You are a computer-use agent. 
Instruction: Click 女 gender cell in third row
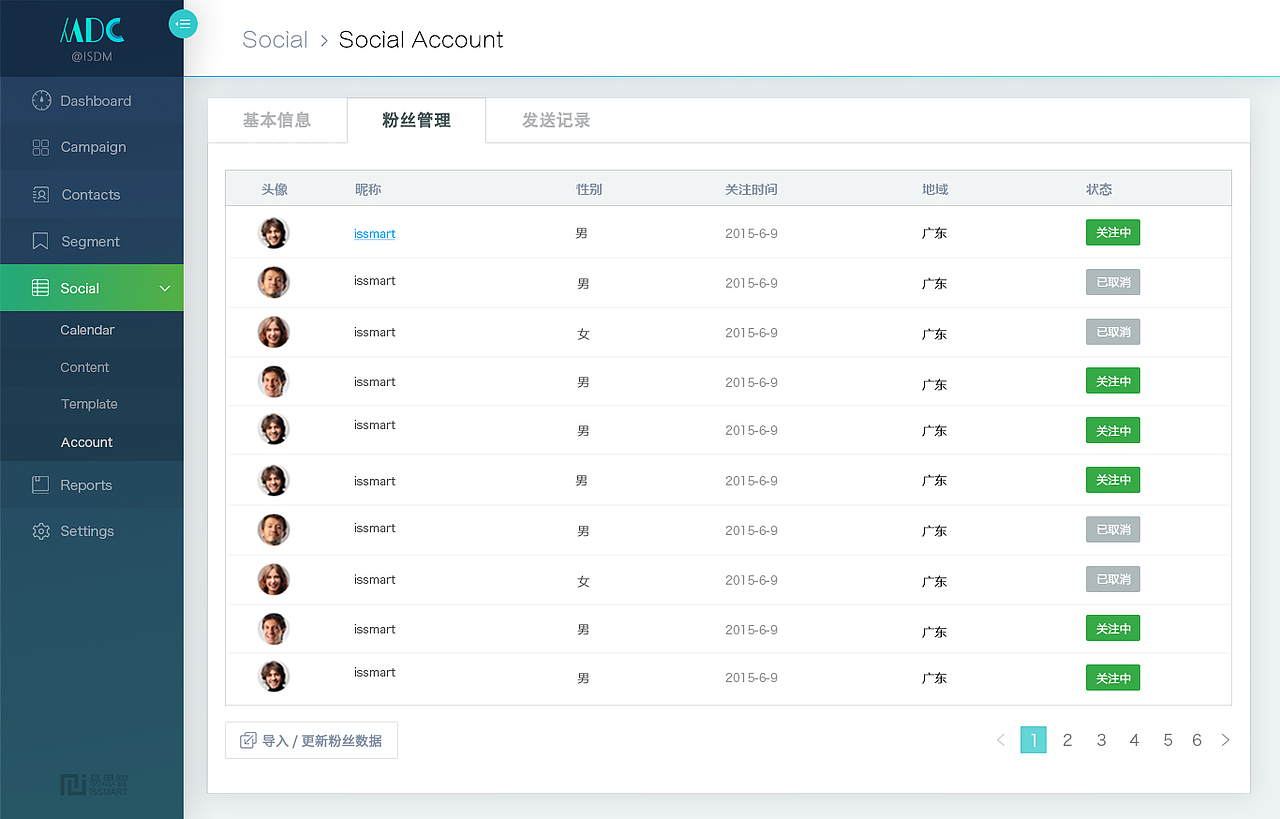click(x=583, y=334)
